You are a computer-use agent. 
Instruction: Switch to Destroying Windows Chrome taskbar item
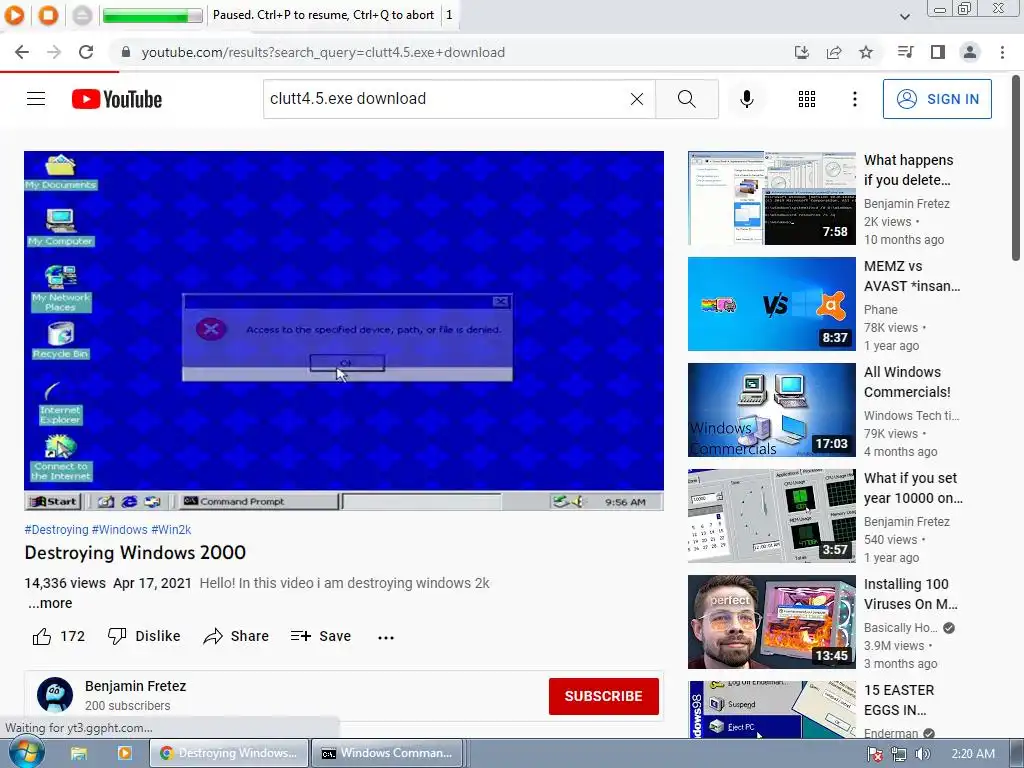[x=229, y=753]
